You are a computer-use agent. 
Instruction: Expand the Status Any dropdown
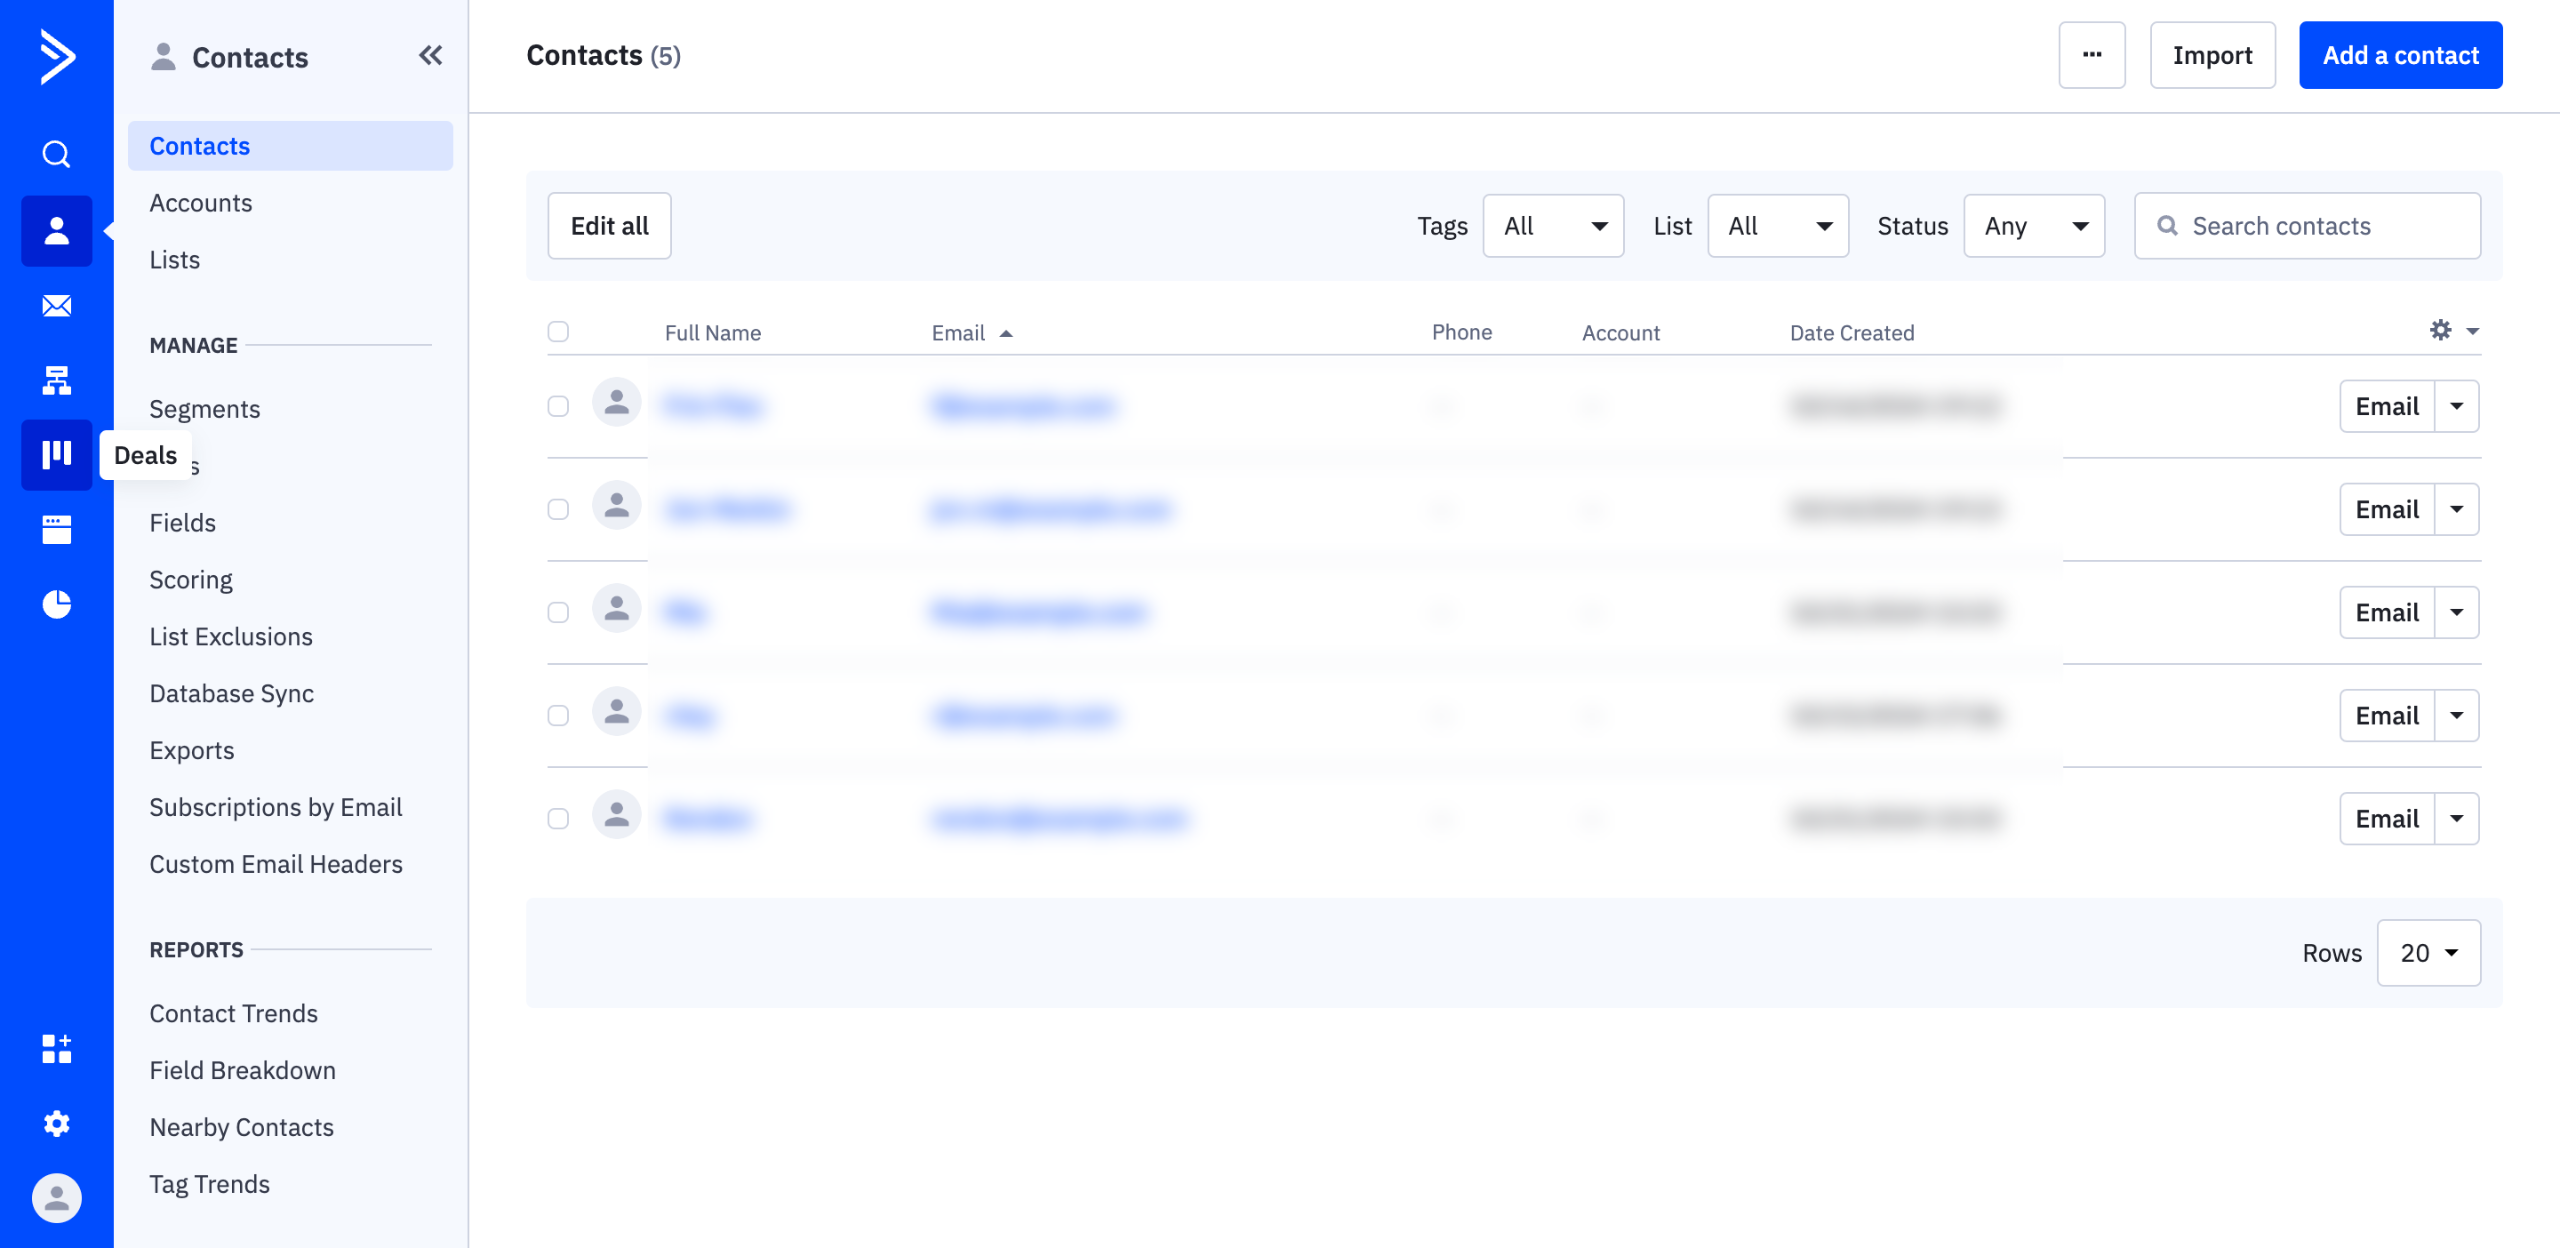click(2033, 226)
